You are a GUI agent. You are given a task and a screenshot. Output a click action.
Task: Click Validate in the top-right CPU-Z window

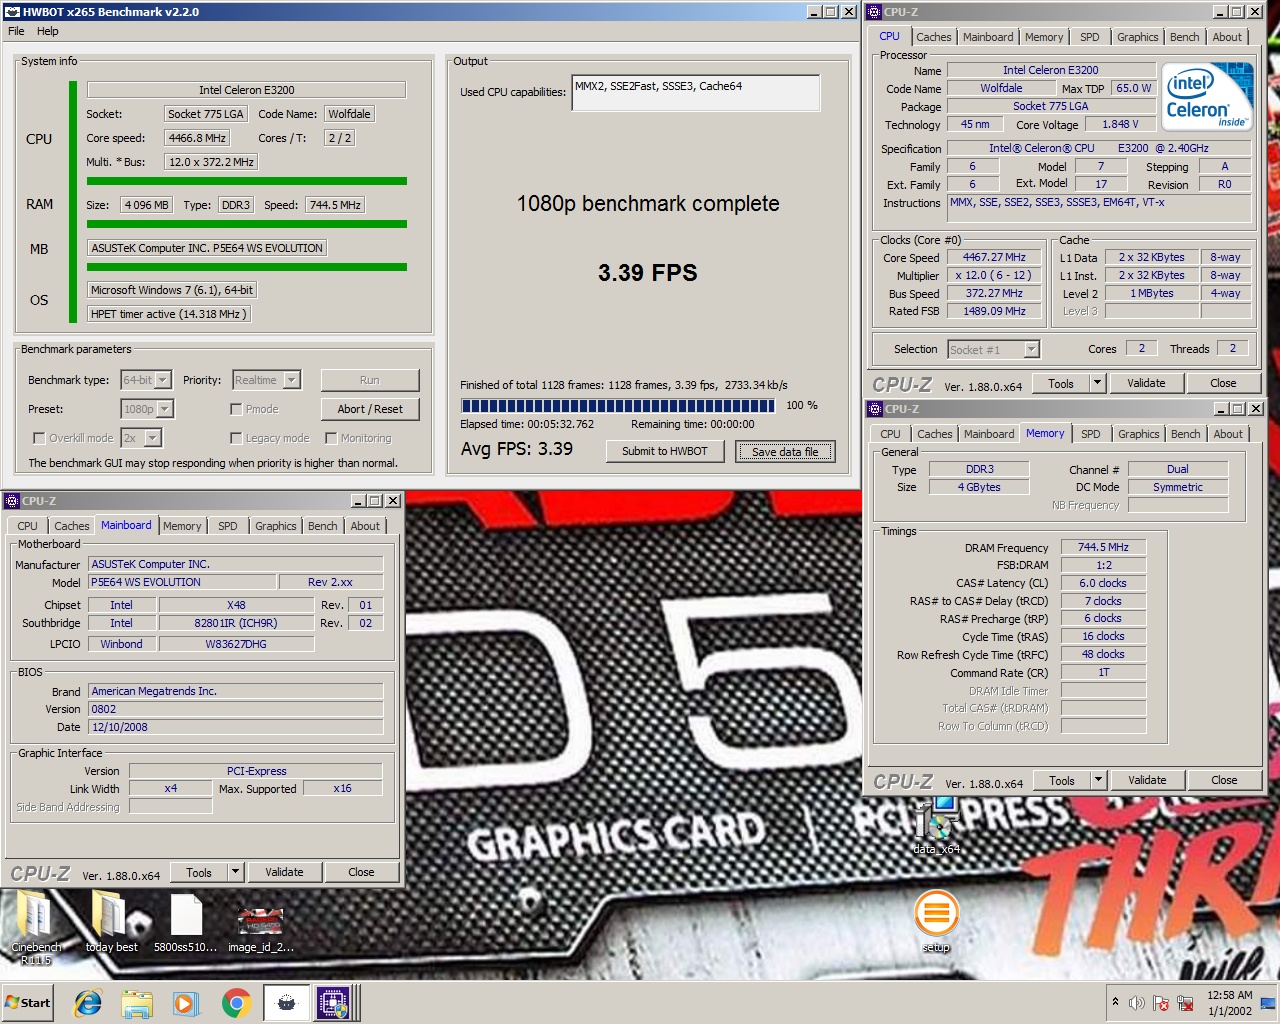[x=1146, y=383]
